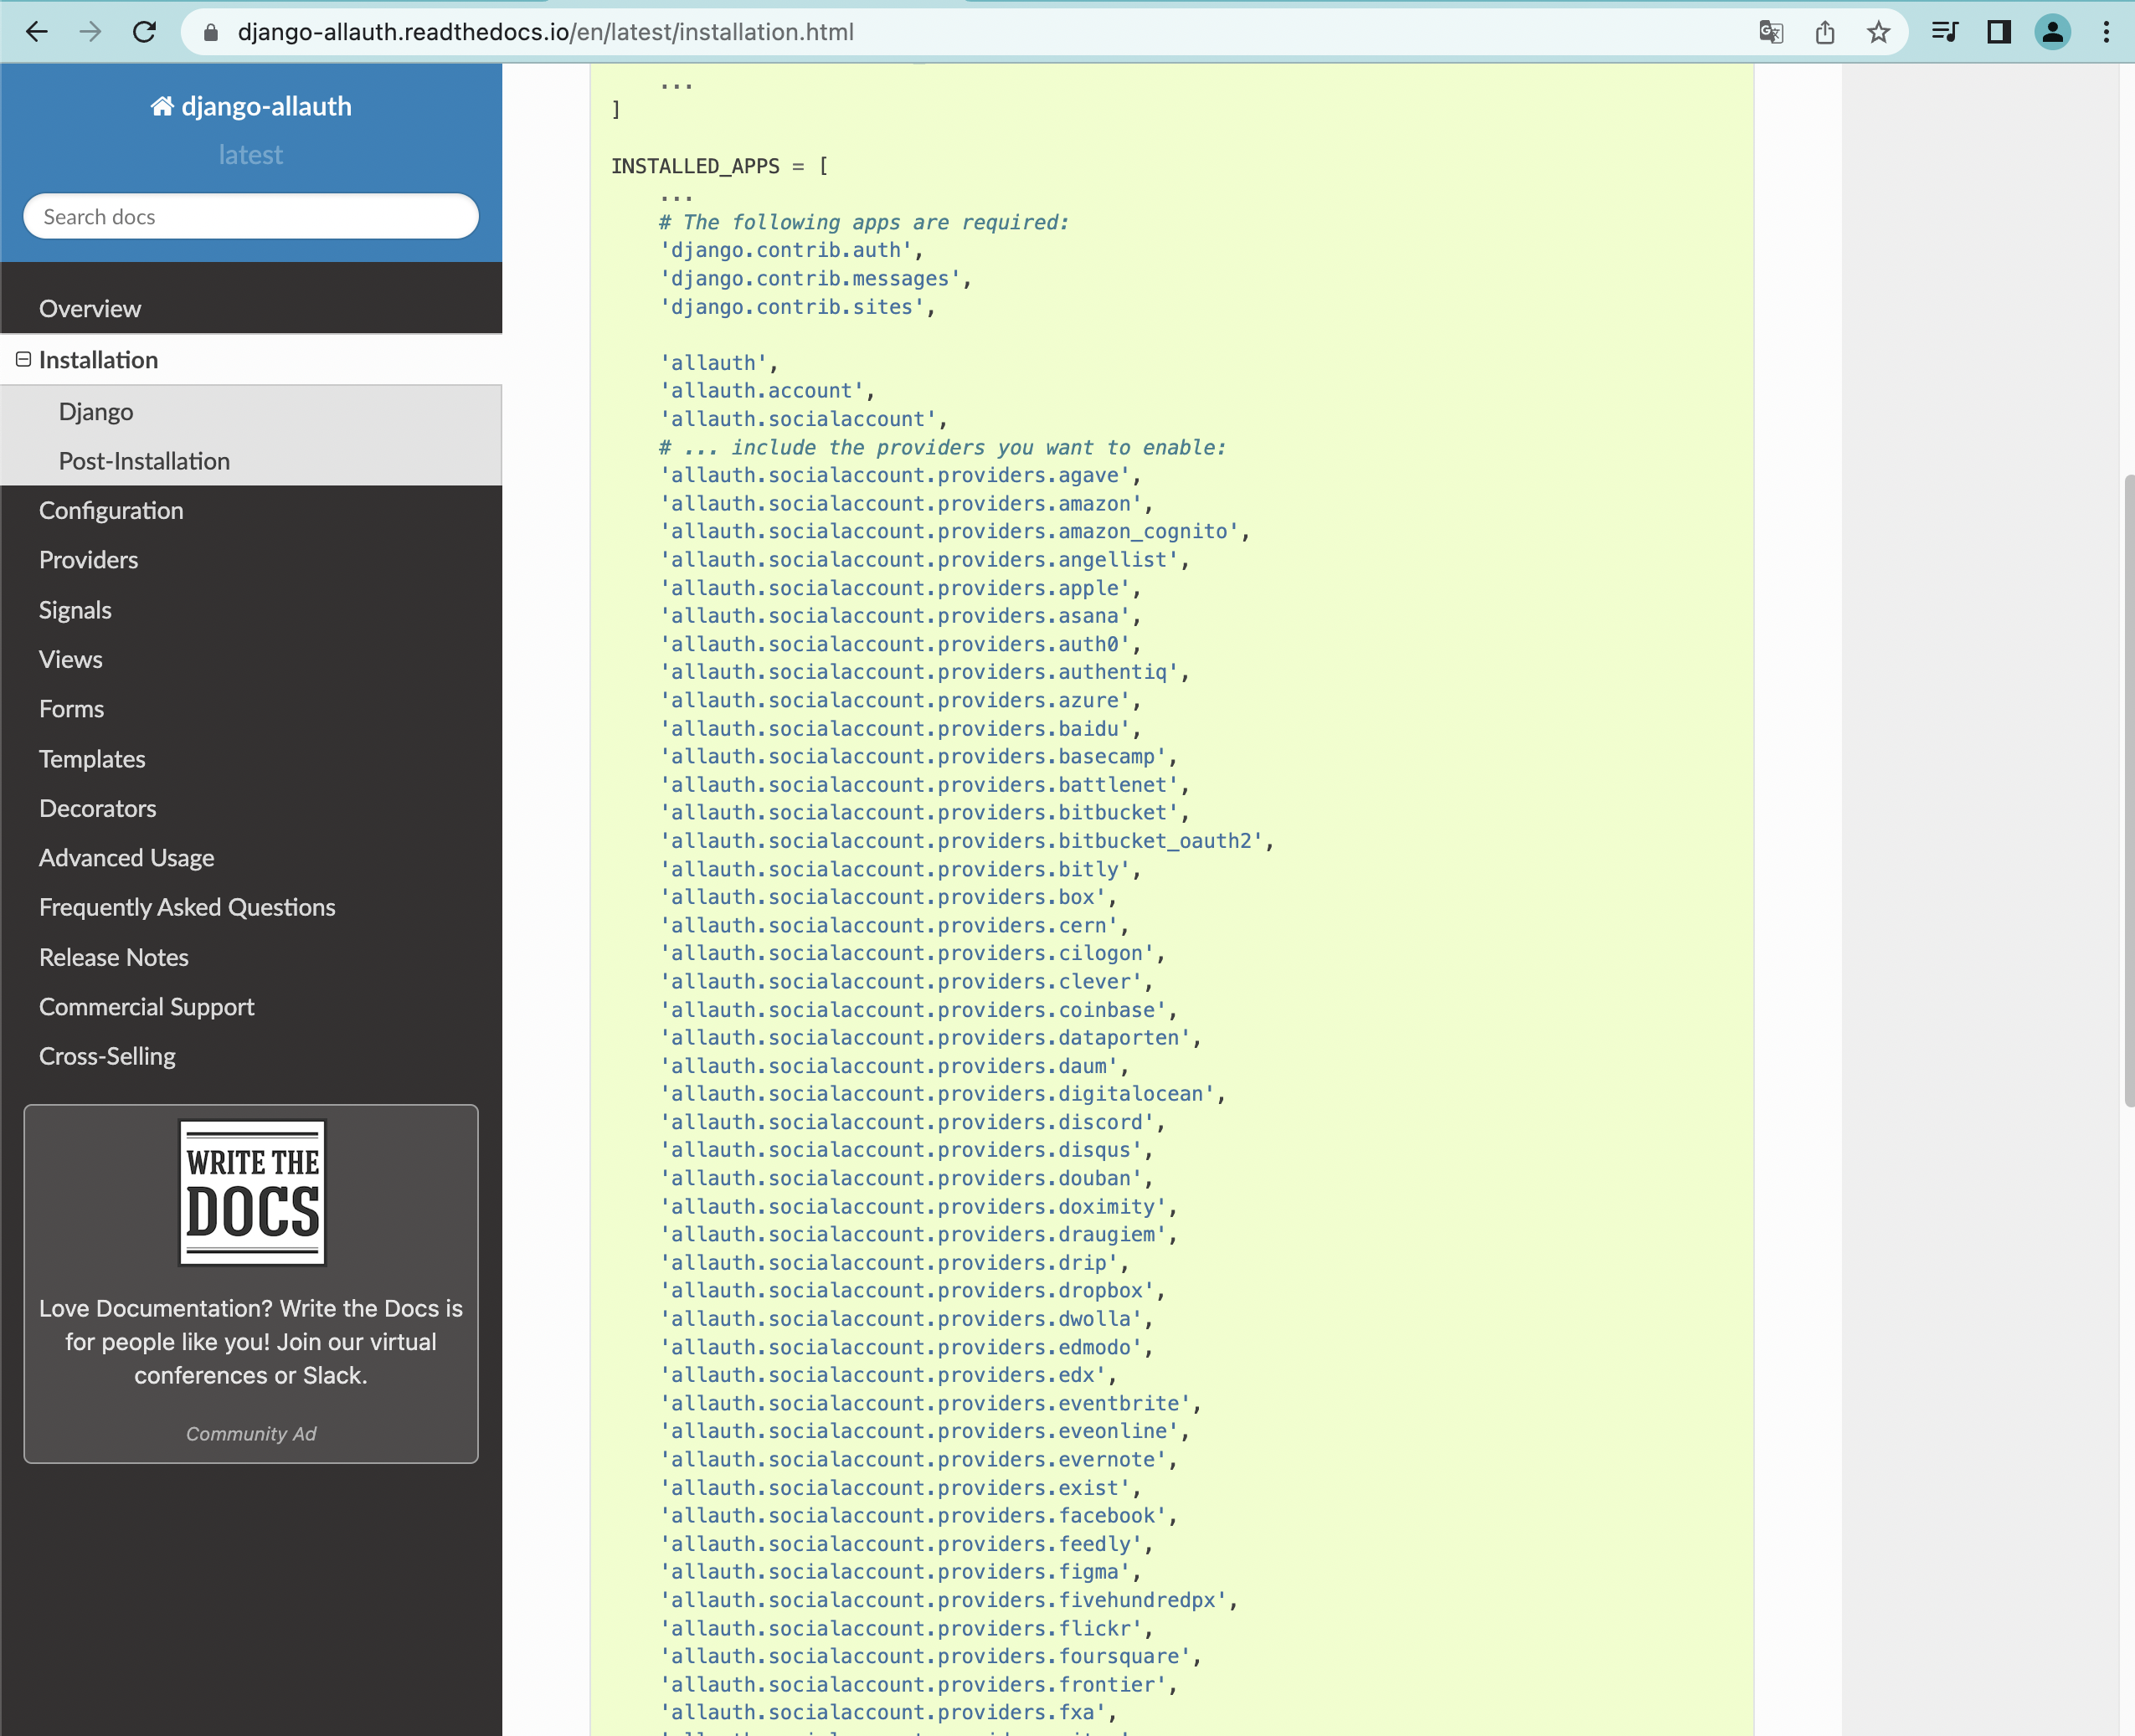
Task: Click the providers.foursquare code line
Action: 931,1656
